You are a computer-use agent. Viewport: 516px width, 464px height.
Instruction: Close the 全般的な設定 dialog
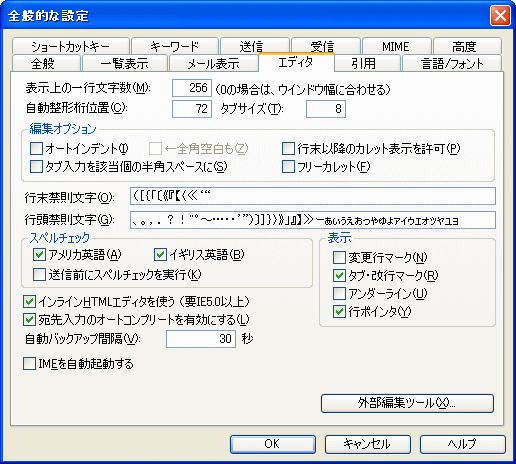pyautogui.click(x=500, y=15)
